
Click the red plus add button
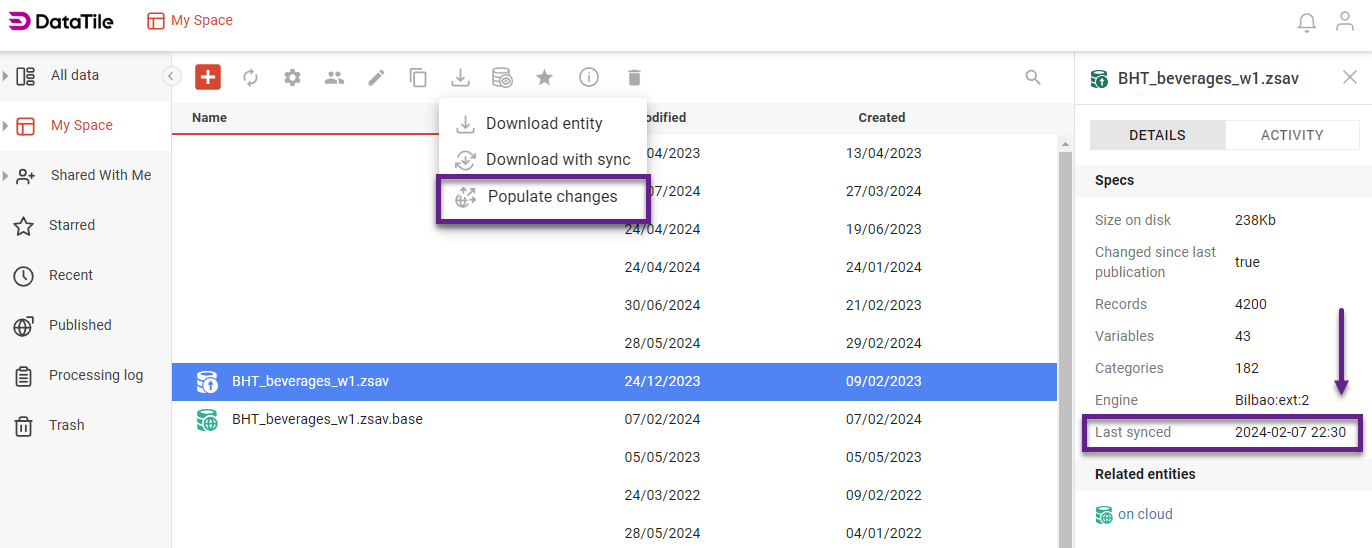pyautogui.click(x=208, y=77)
